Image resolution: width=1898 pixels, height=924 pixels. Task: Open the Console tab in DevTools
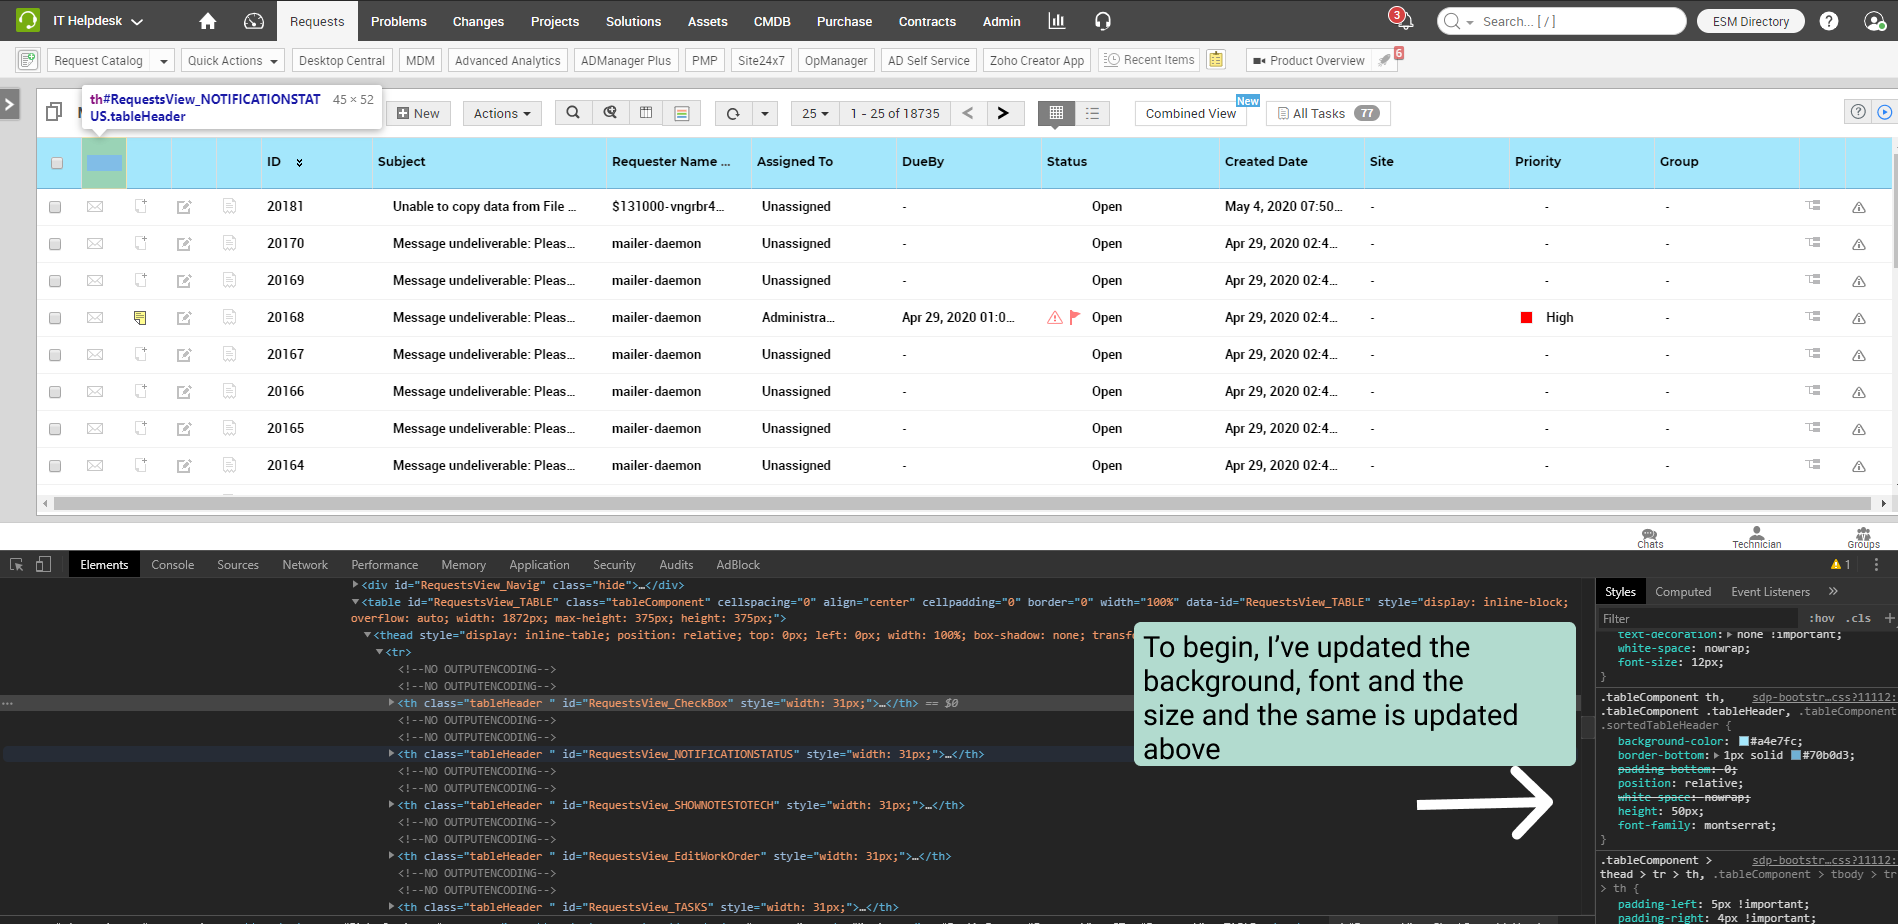172,565
